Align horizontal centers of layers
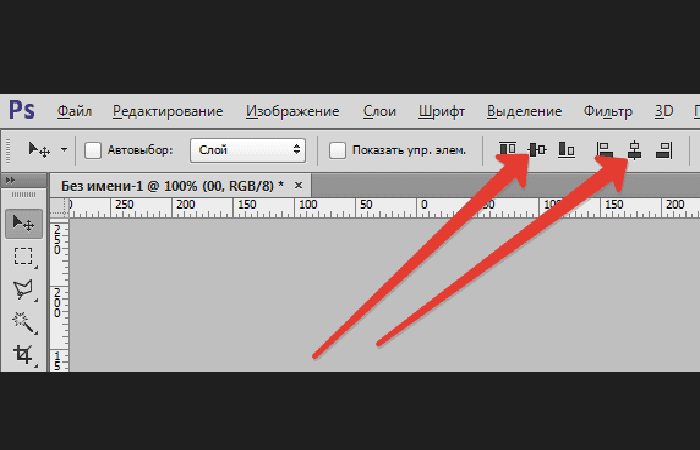700x450 pixels. pos(634,150)
